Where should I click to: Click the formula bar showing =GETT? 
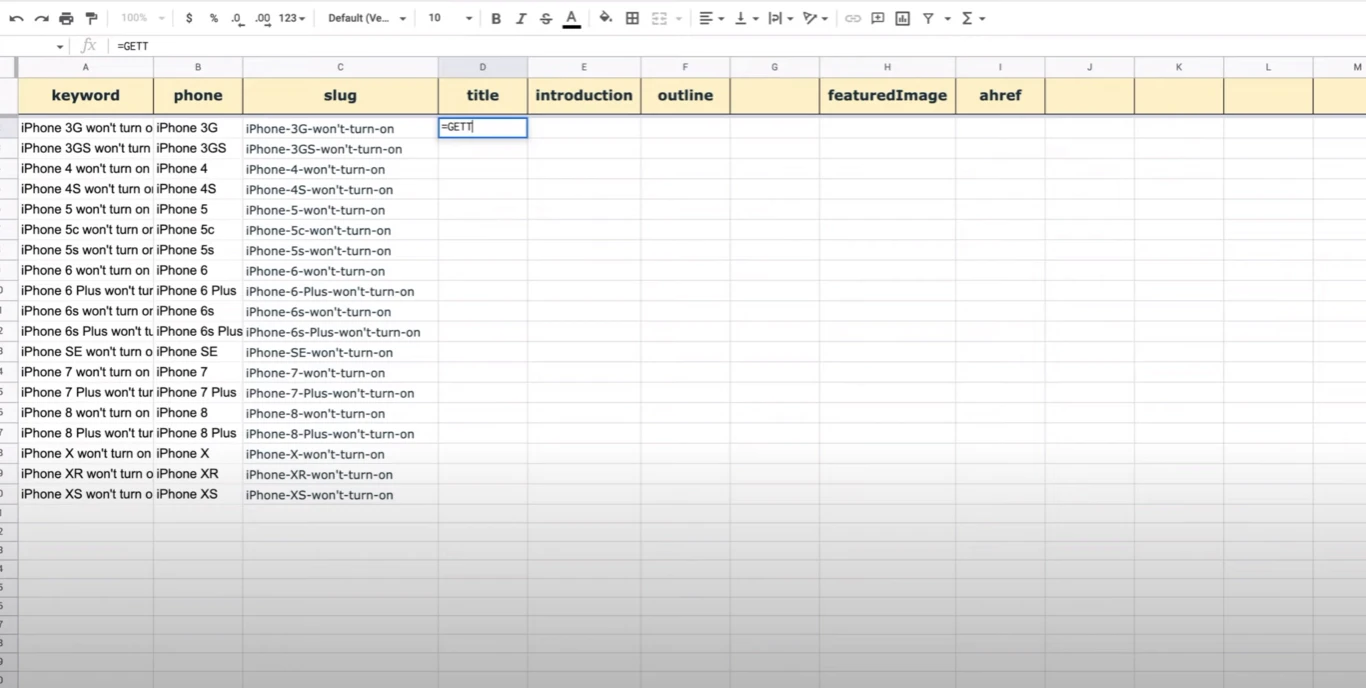738,46
